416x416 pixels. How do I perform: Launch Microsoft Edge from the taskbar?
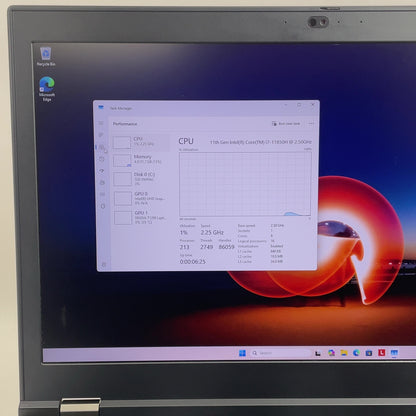pyautogui.click(x=356, y=353)
